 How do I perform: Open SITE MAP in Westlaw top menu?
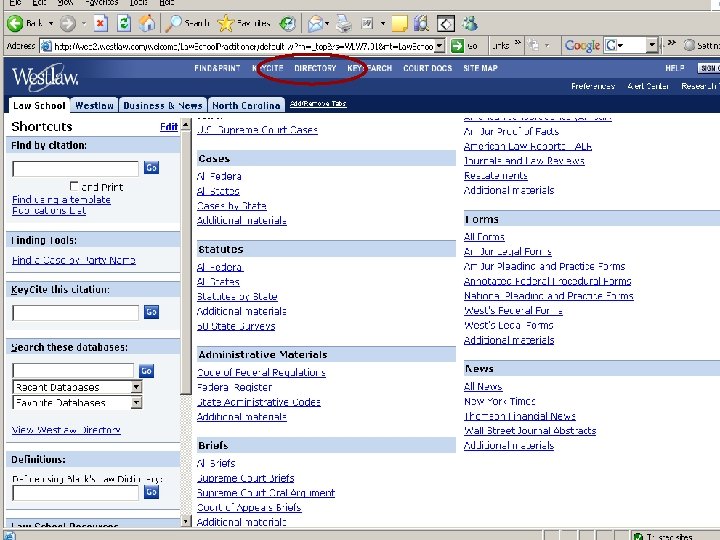point(480,68)
